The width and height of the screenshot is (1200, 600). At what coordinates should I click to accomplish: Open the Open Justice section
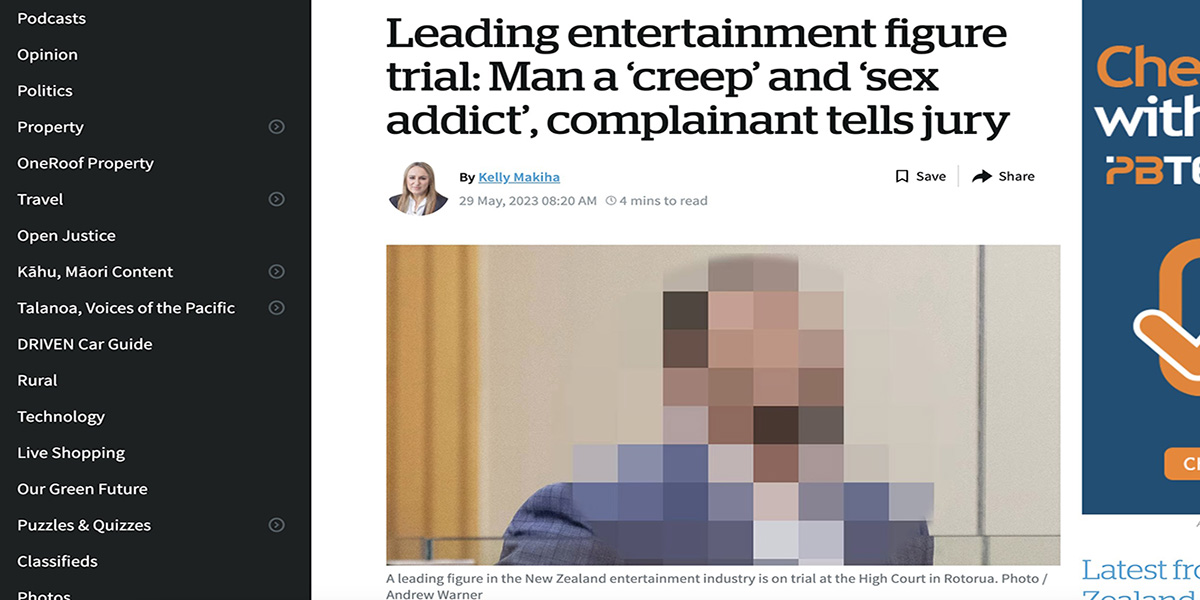67,236
